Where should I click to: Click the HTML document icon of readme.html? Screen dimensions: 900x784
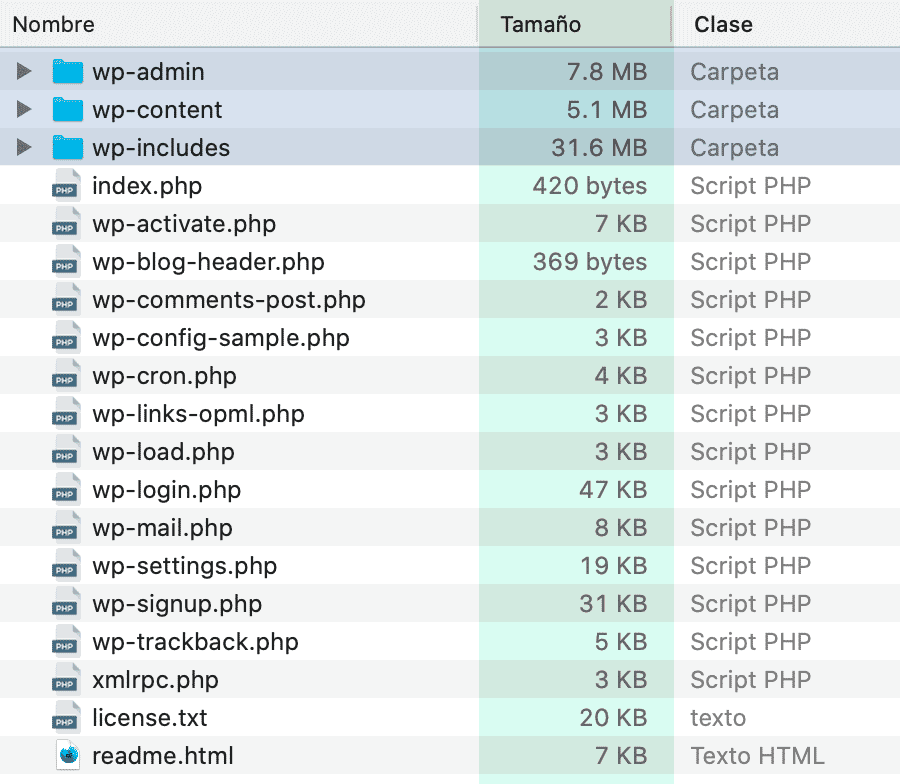(x=68, y=755)
